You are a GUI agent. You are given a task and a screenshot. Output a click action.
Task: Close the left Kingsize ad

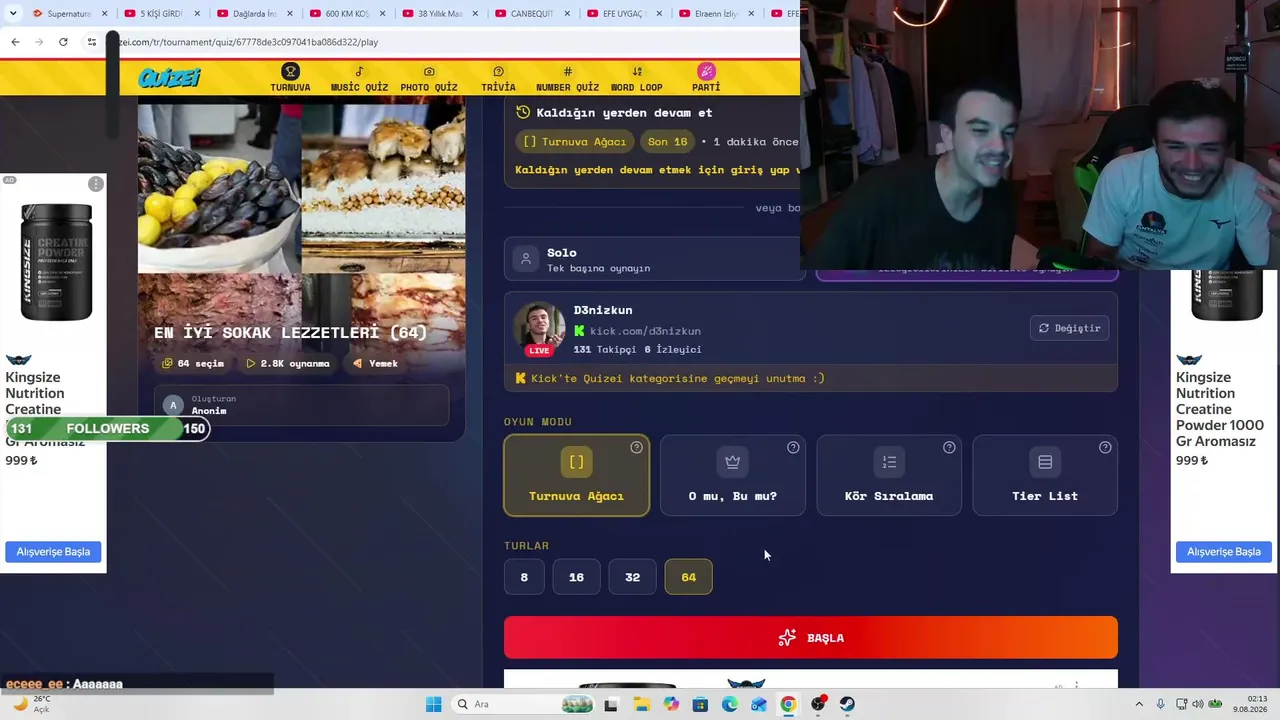95,184
